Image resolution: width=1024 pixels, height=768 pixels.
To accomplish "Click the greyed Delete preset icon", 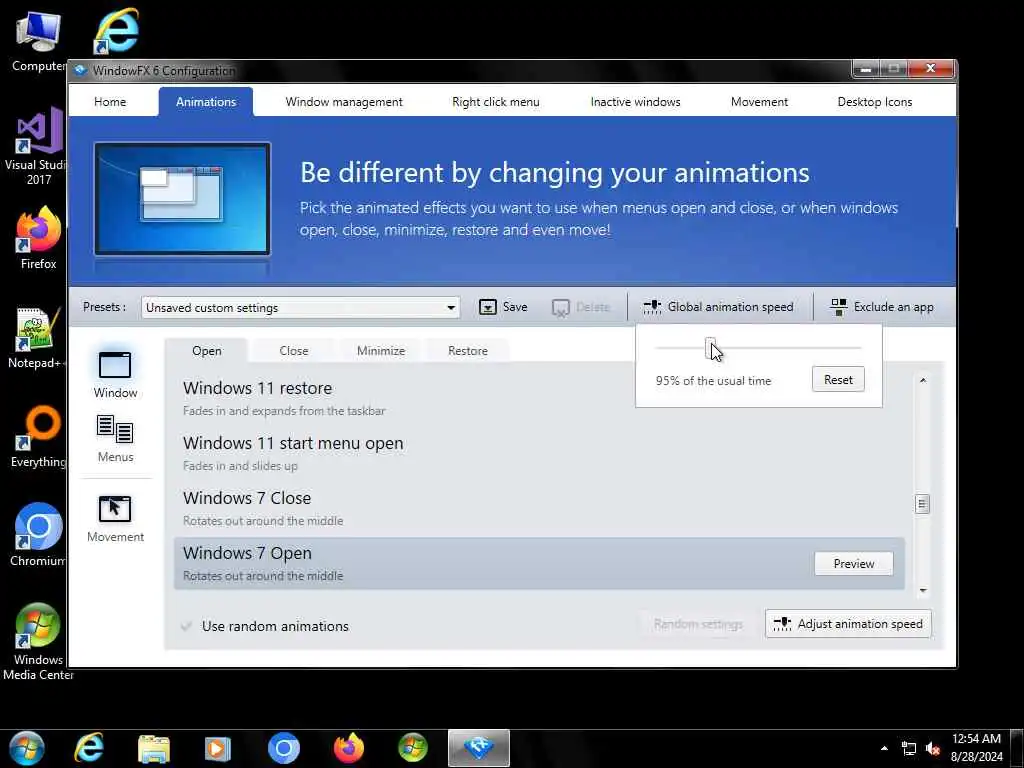I will [560, 307].
